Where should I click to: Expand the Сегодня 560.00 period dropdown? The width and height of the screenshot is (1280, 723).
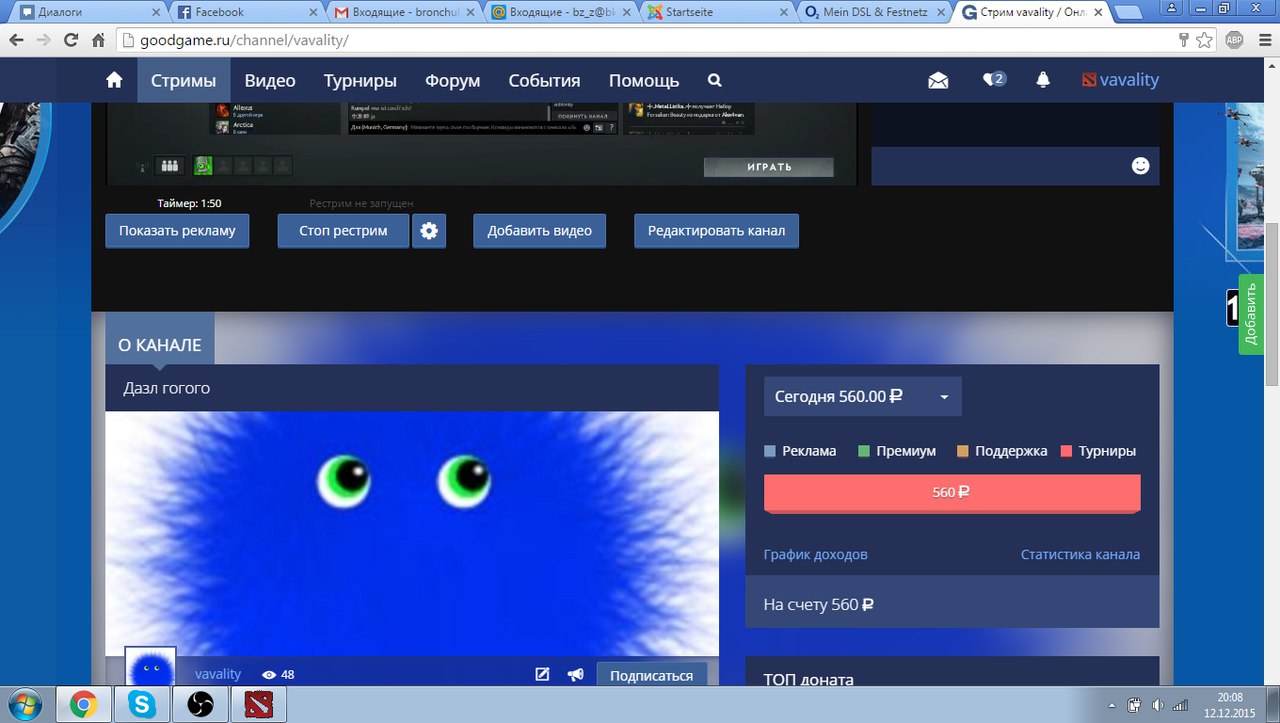coord(863,396)
